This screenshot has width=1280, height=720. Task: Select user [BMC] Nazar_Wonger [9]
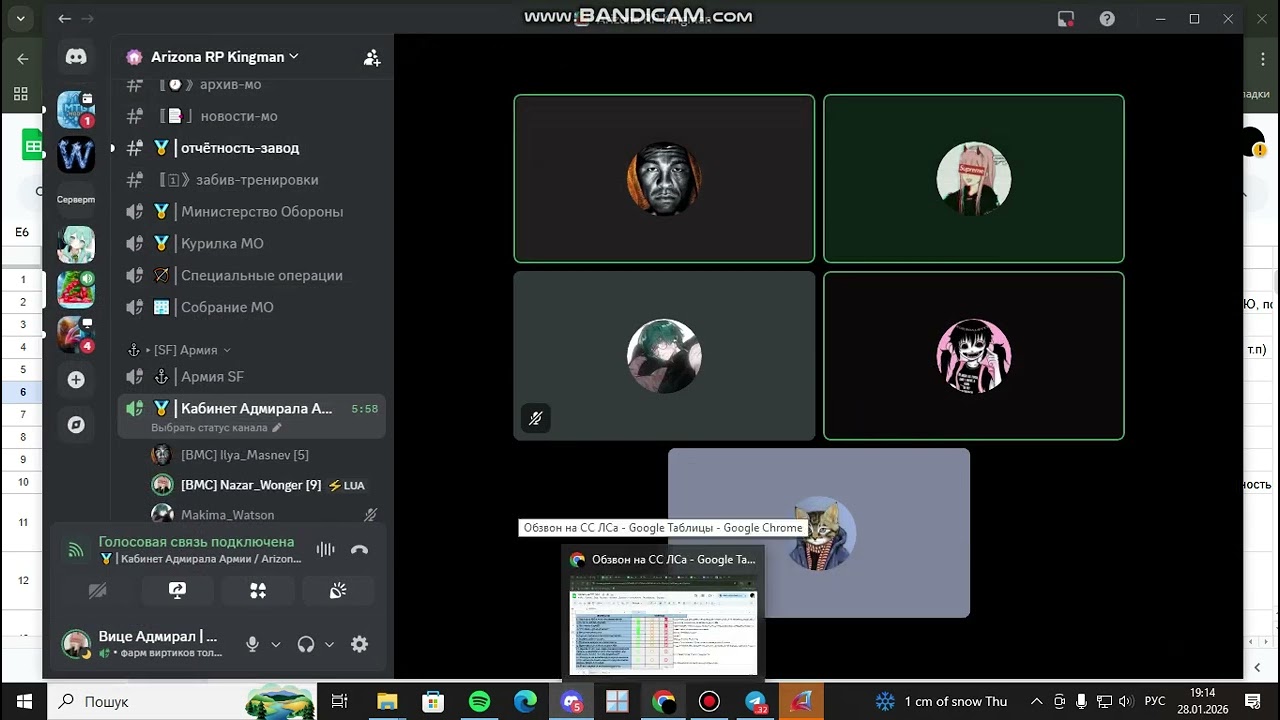tap(251, 485)
